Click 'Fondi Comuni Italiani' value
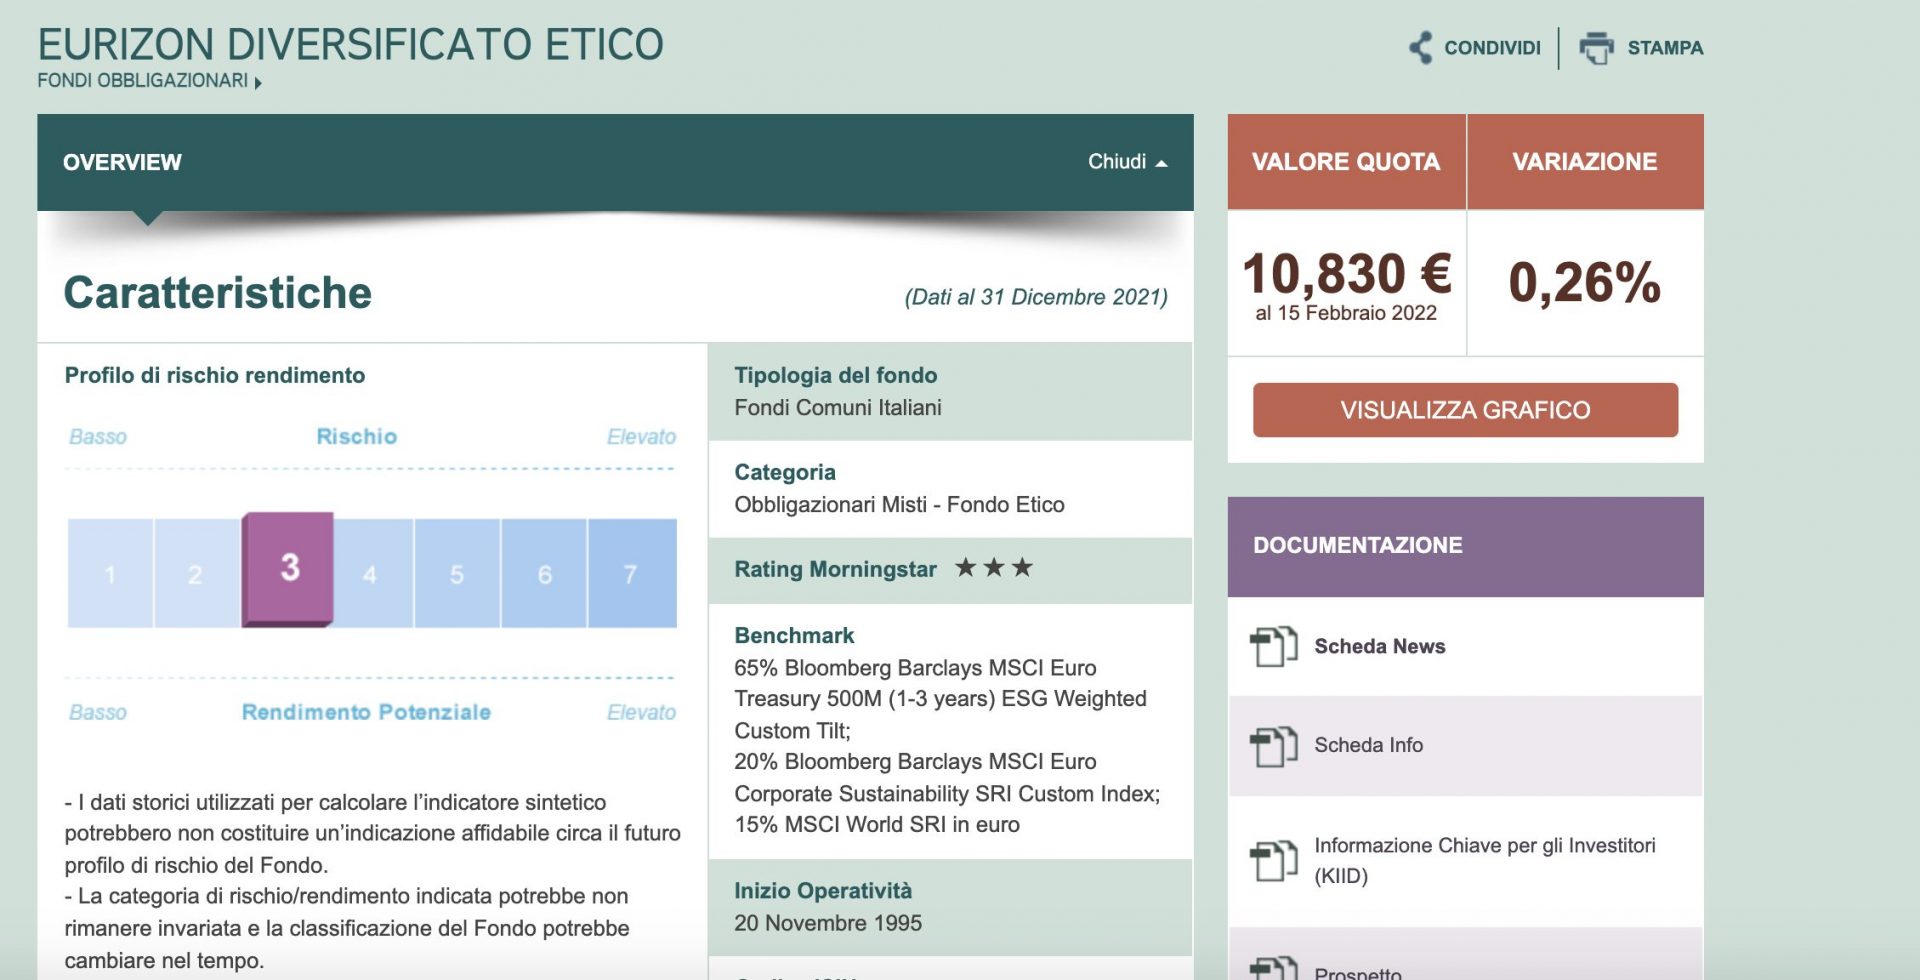 pos(838,407)
